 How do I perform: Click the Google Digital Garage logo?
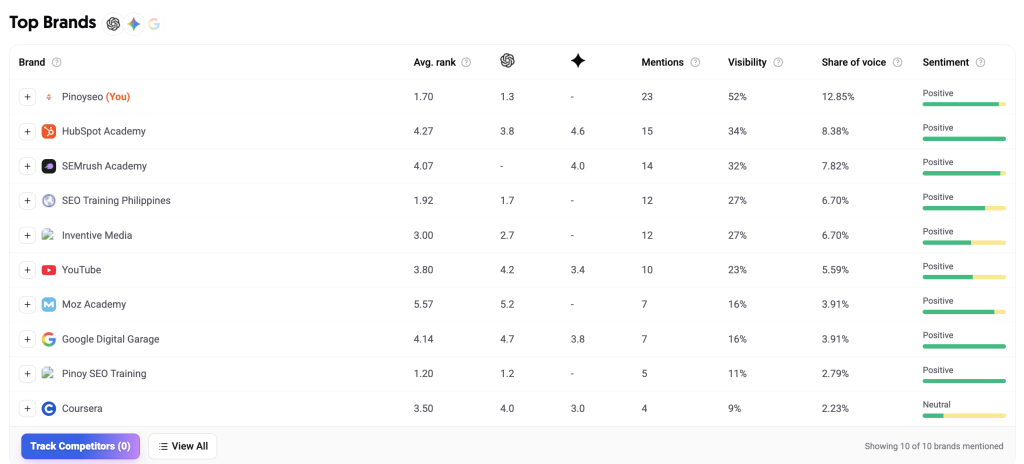tap(48, 339)
